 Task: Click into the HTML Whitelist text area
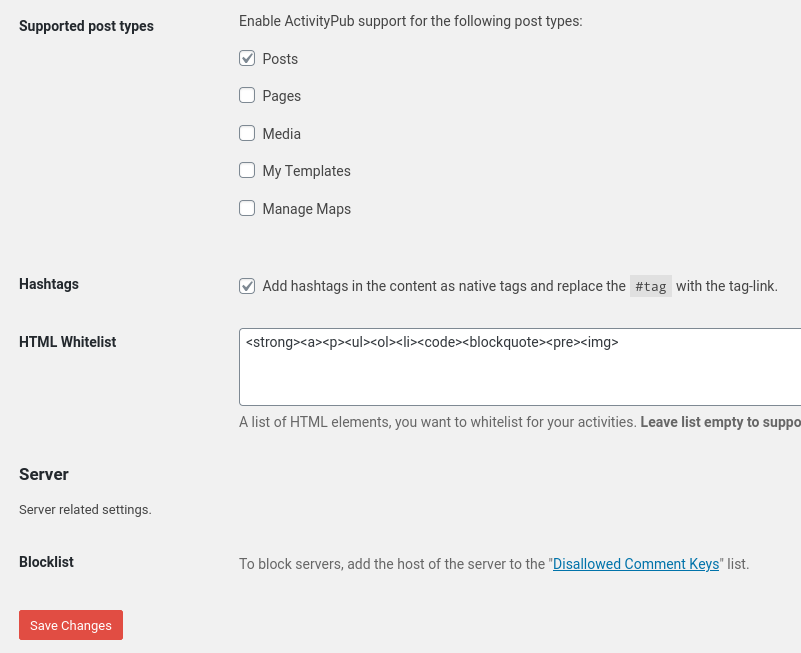click(x=520, y=367)
